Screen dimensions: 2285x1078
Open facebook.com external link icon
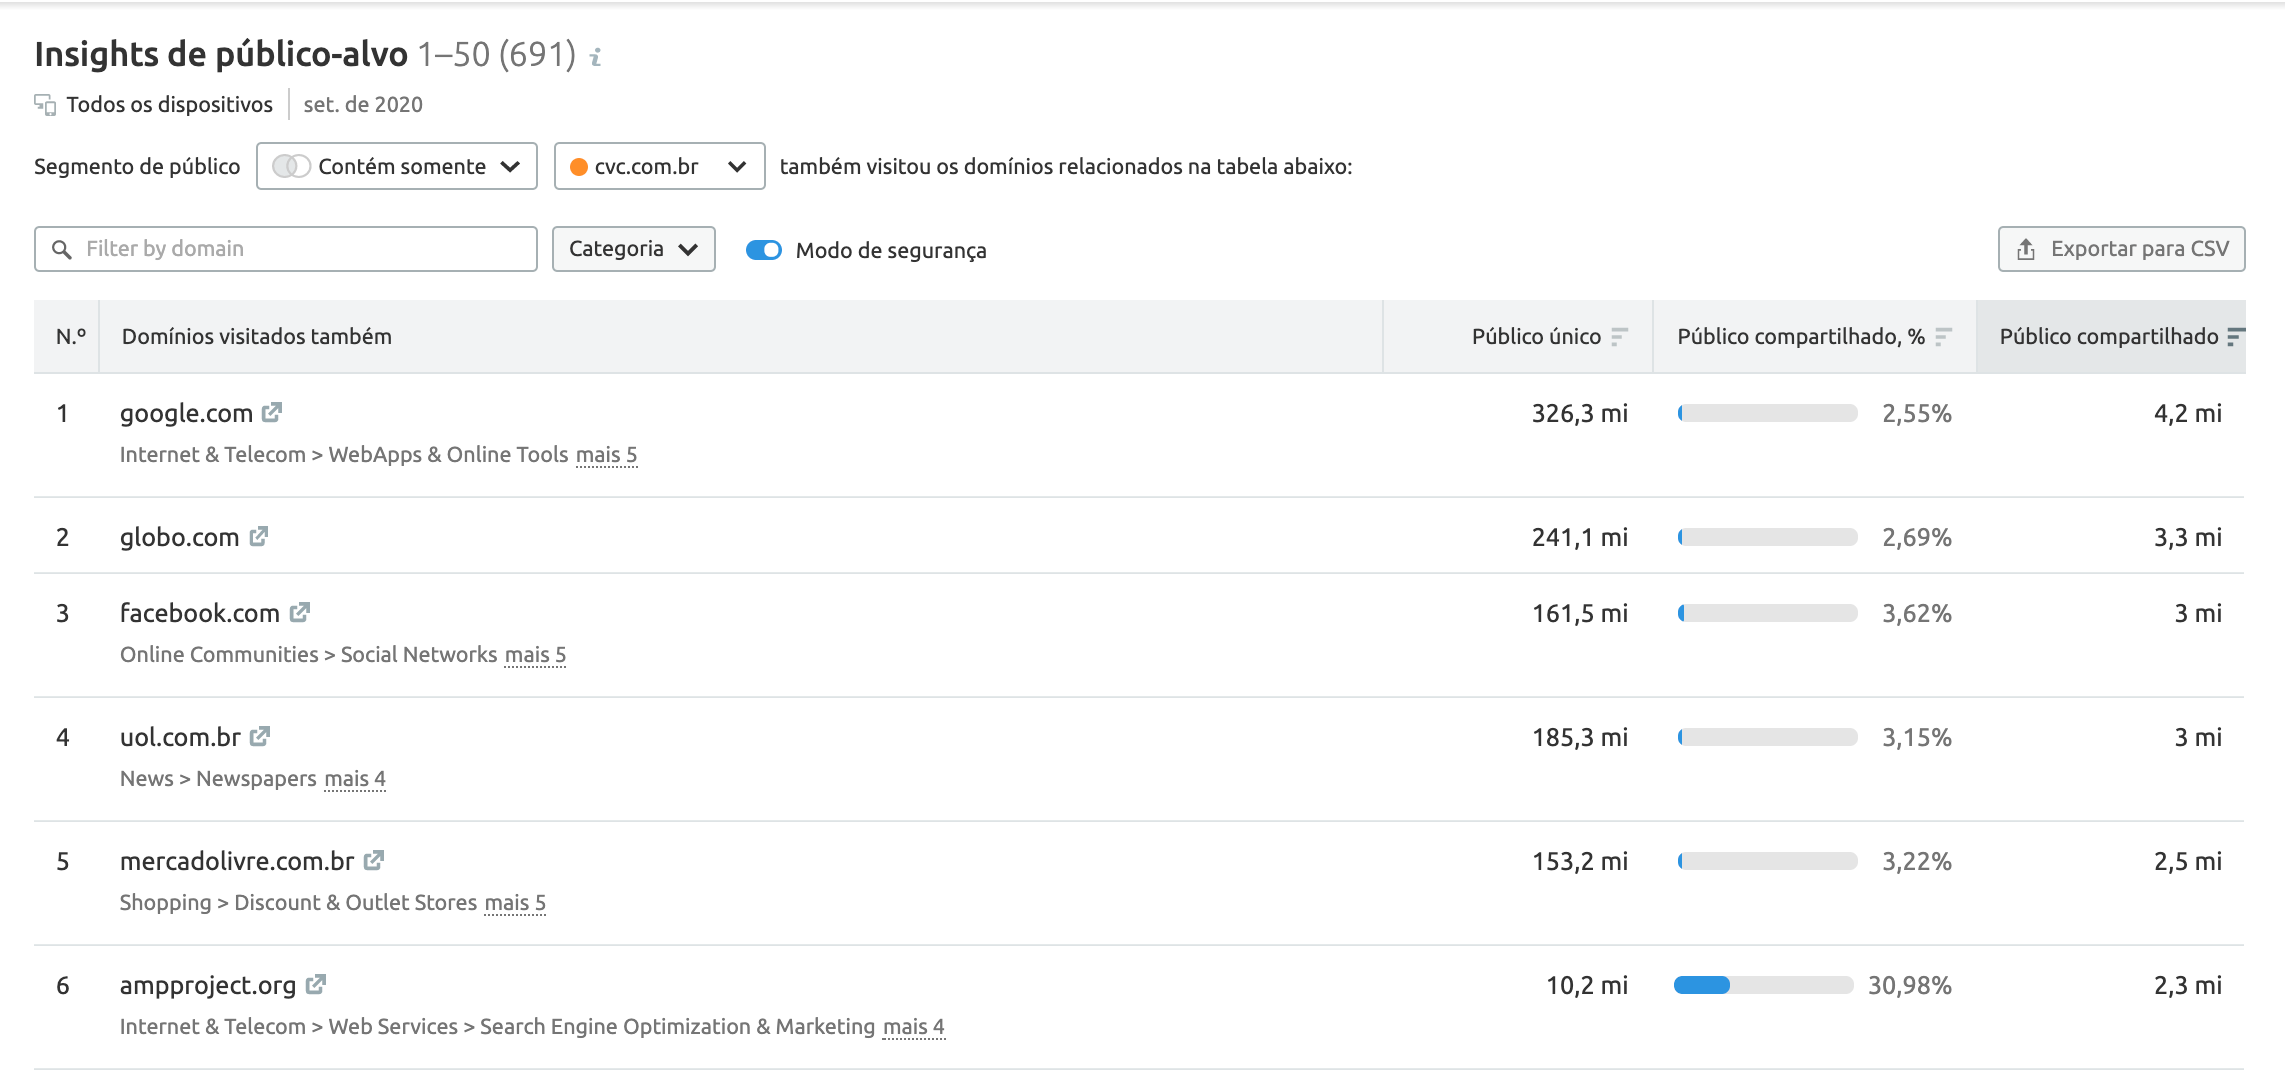pos(300,612)
